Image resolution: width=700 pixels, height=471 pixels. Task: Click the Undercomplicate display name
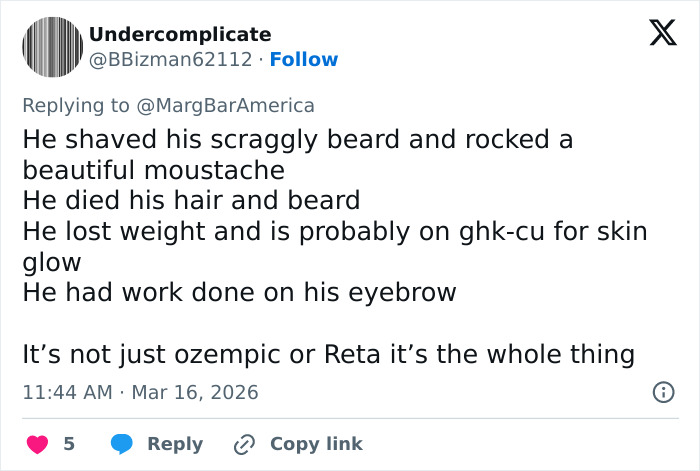tap(180, 35)
